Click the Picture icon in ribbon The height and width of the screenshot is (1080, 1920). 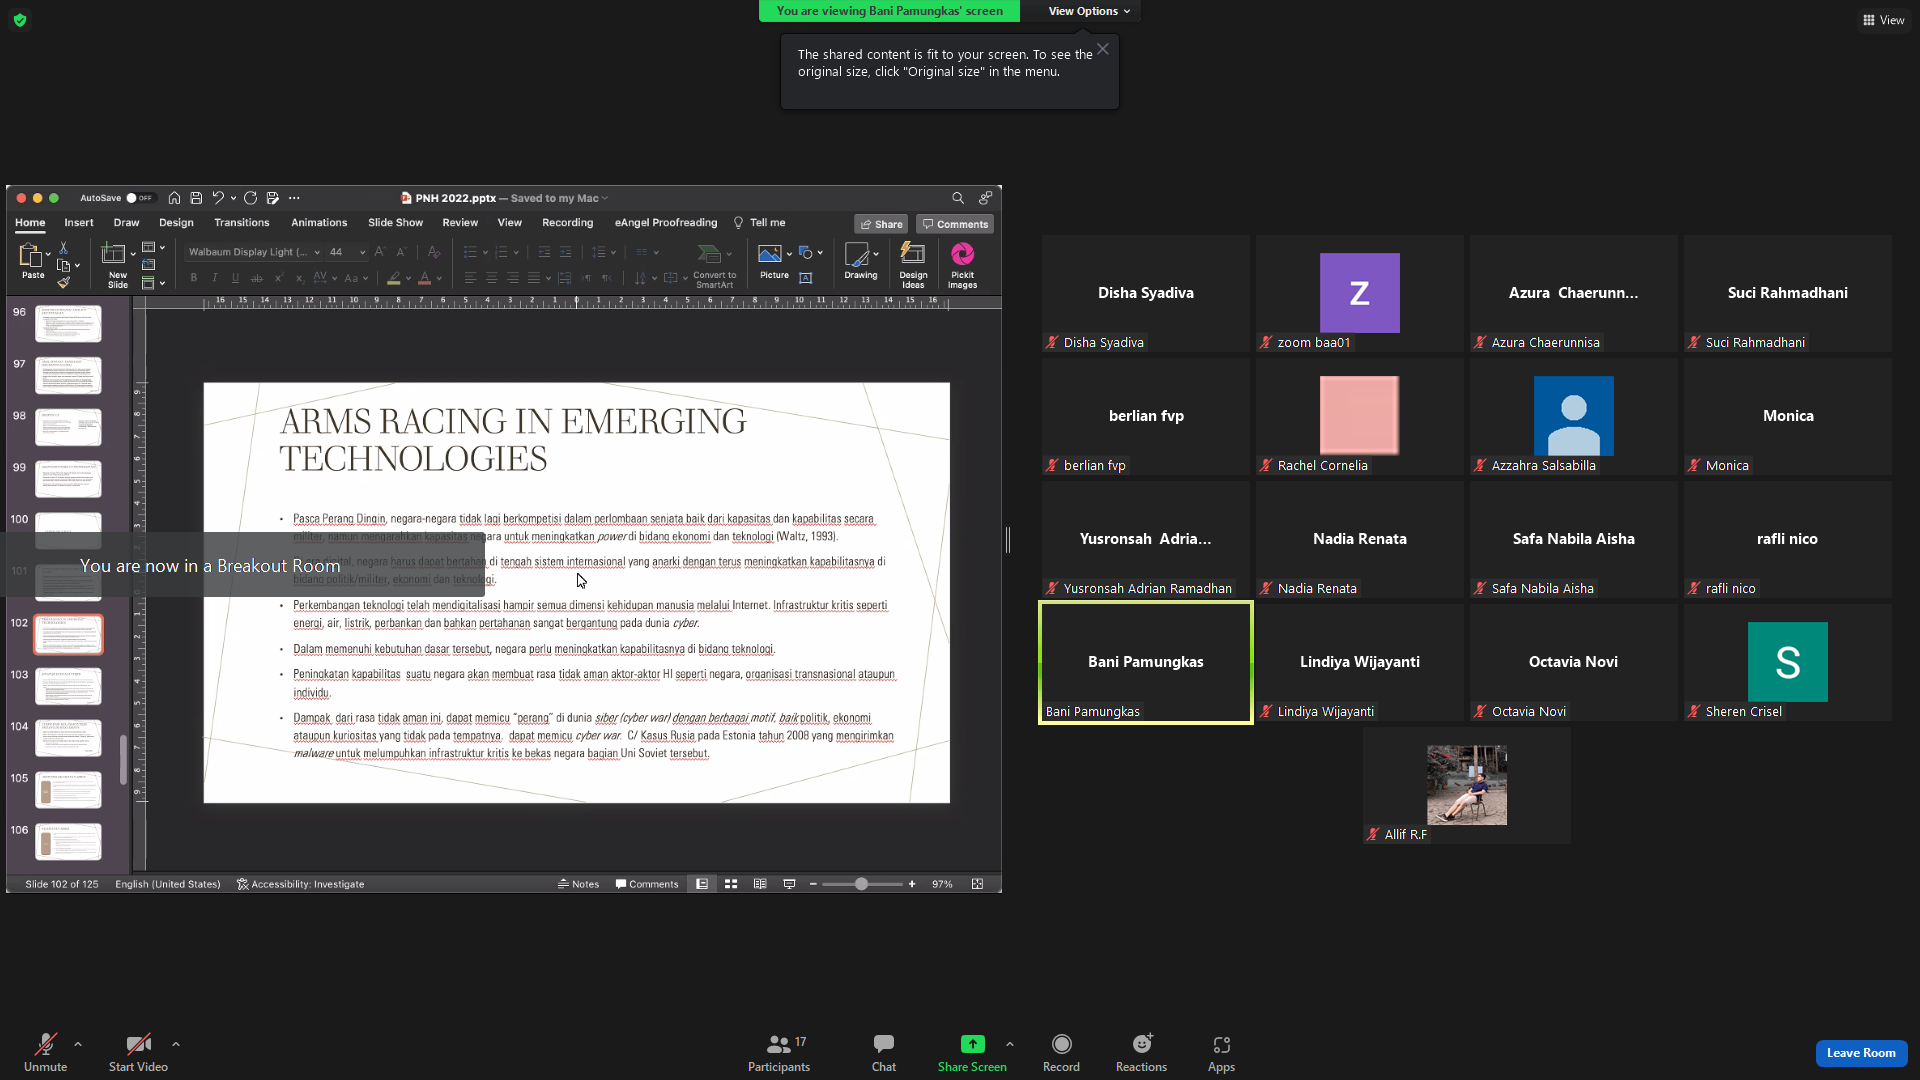coord(769,254)
